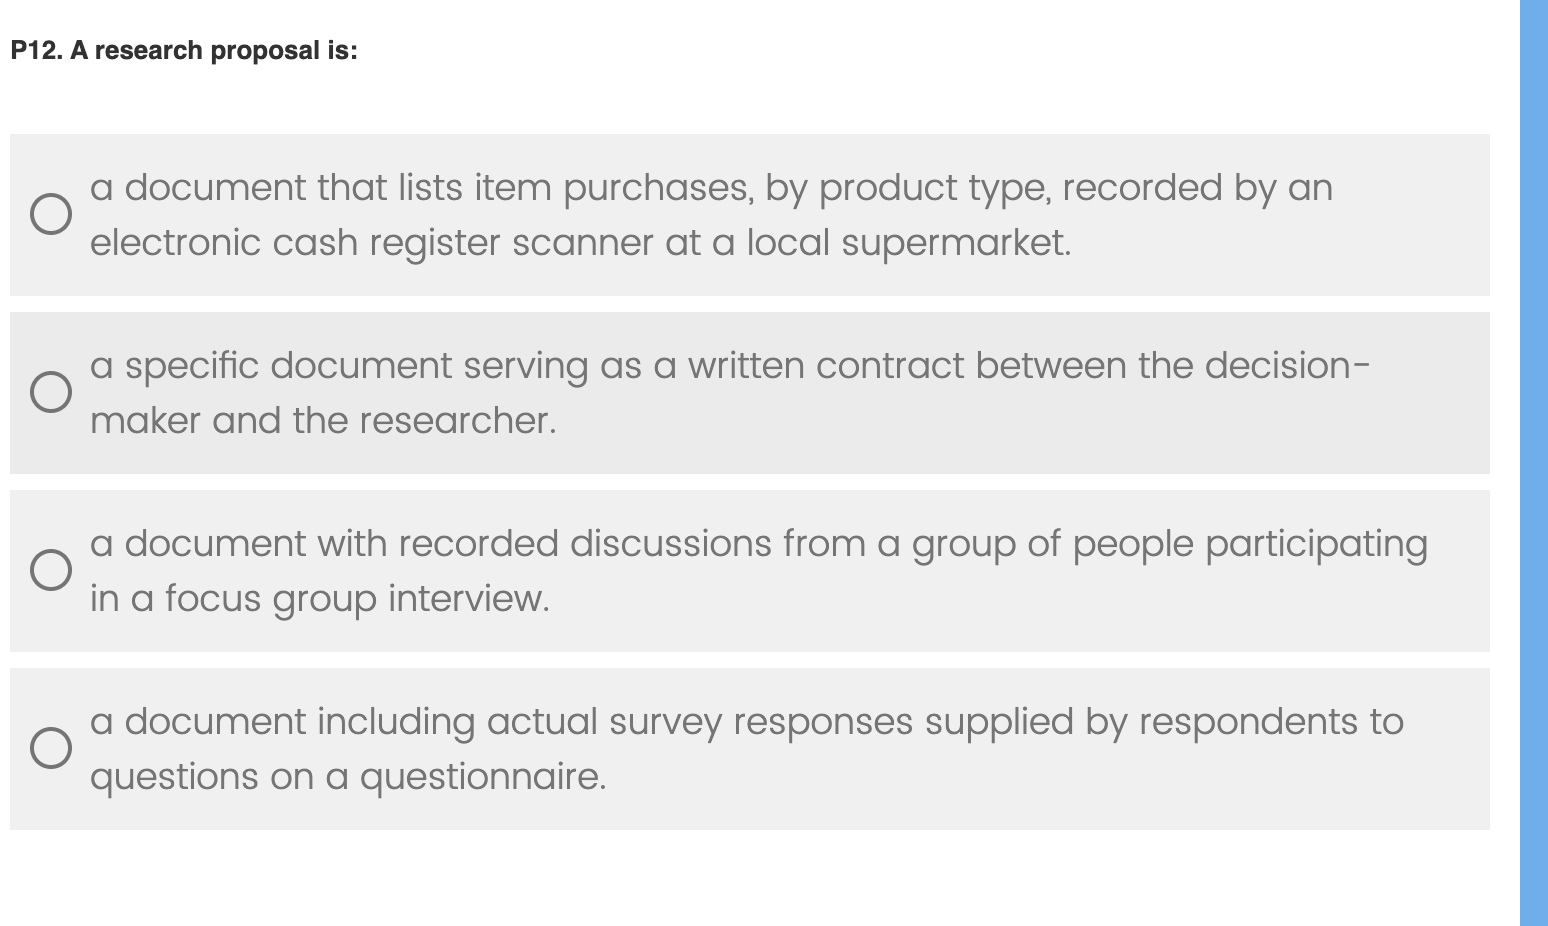The width and height of the screenshot is (1548, 926).
Task: Select the radio button for the cash register option
Action: [52, 214]
